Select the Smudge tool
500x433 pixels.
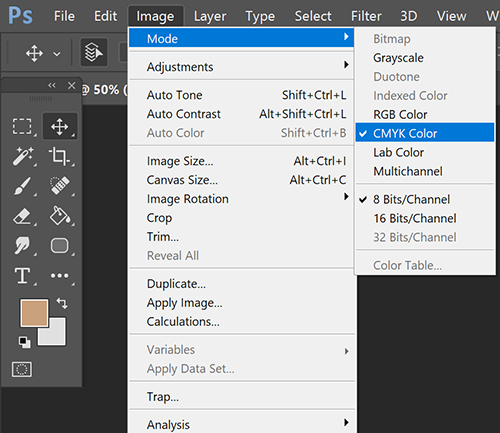point(22,245)
